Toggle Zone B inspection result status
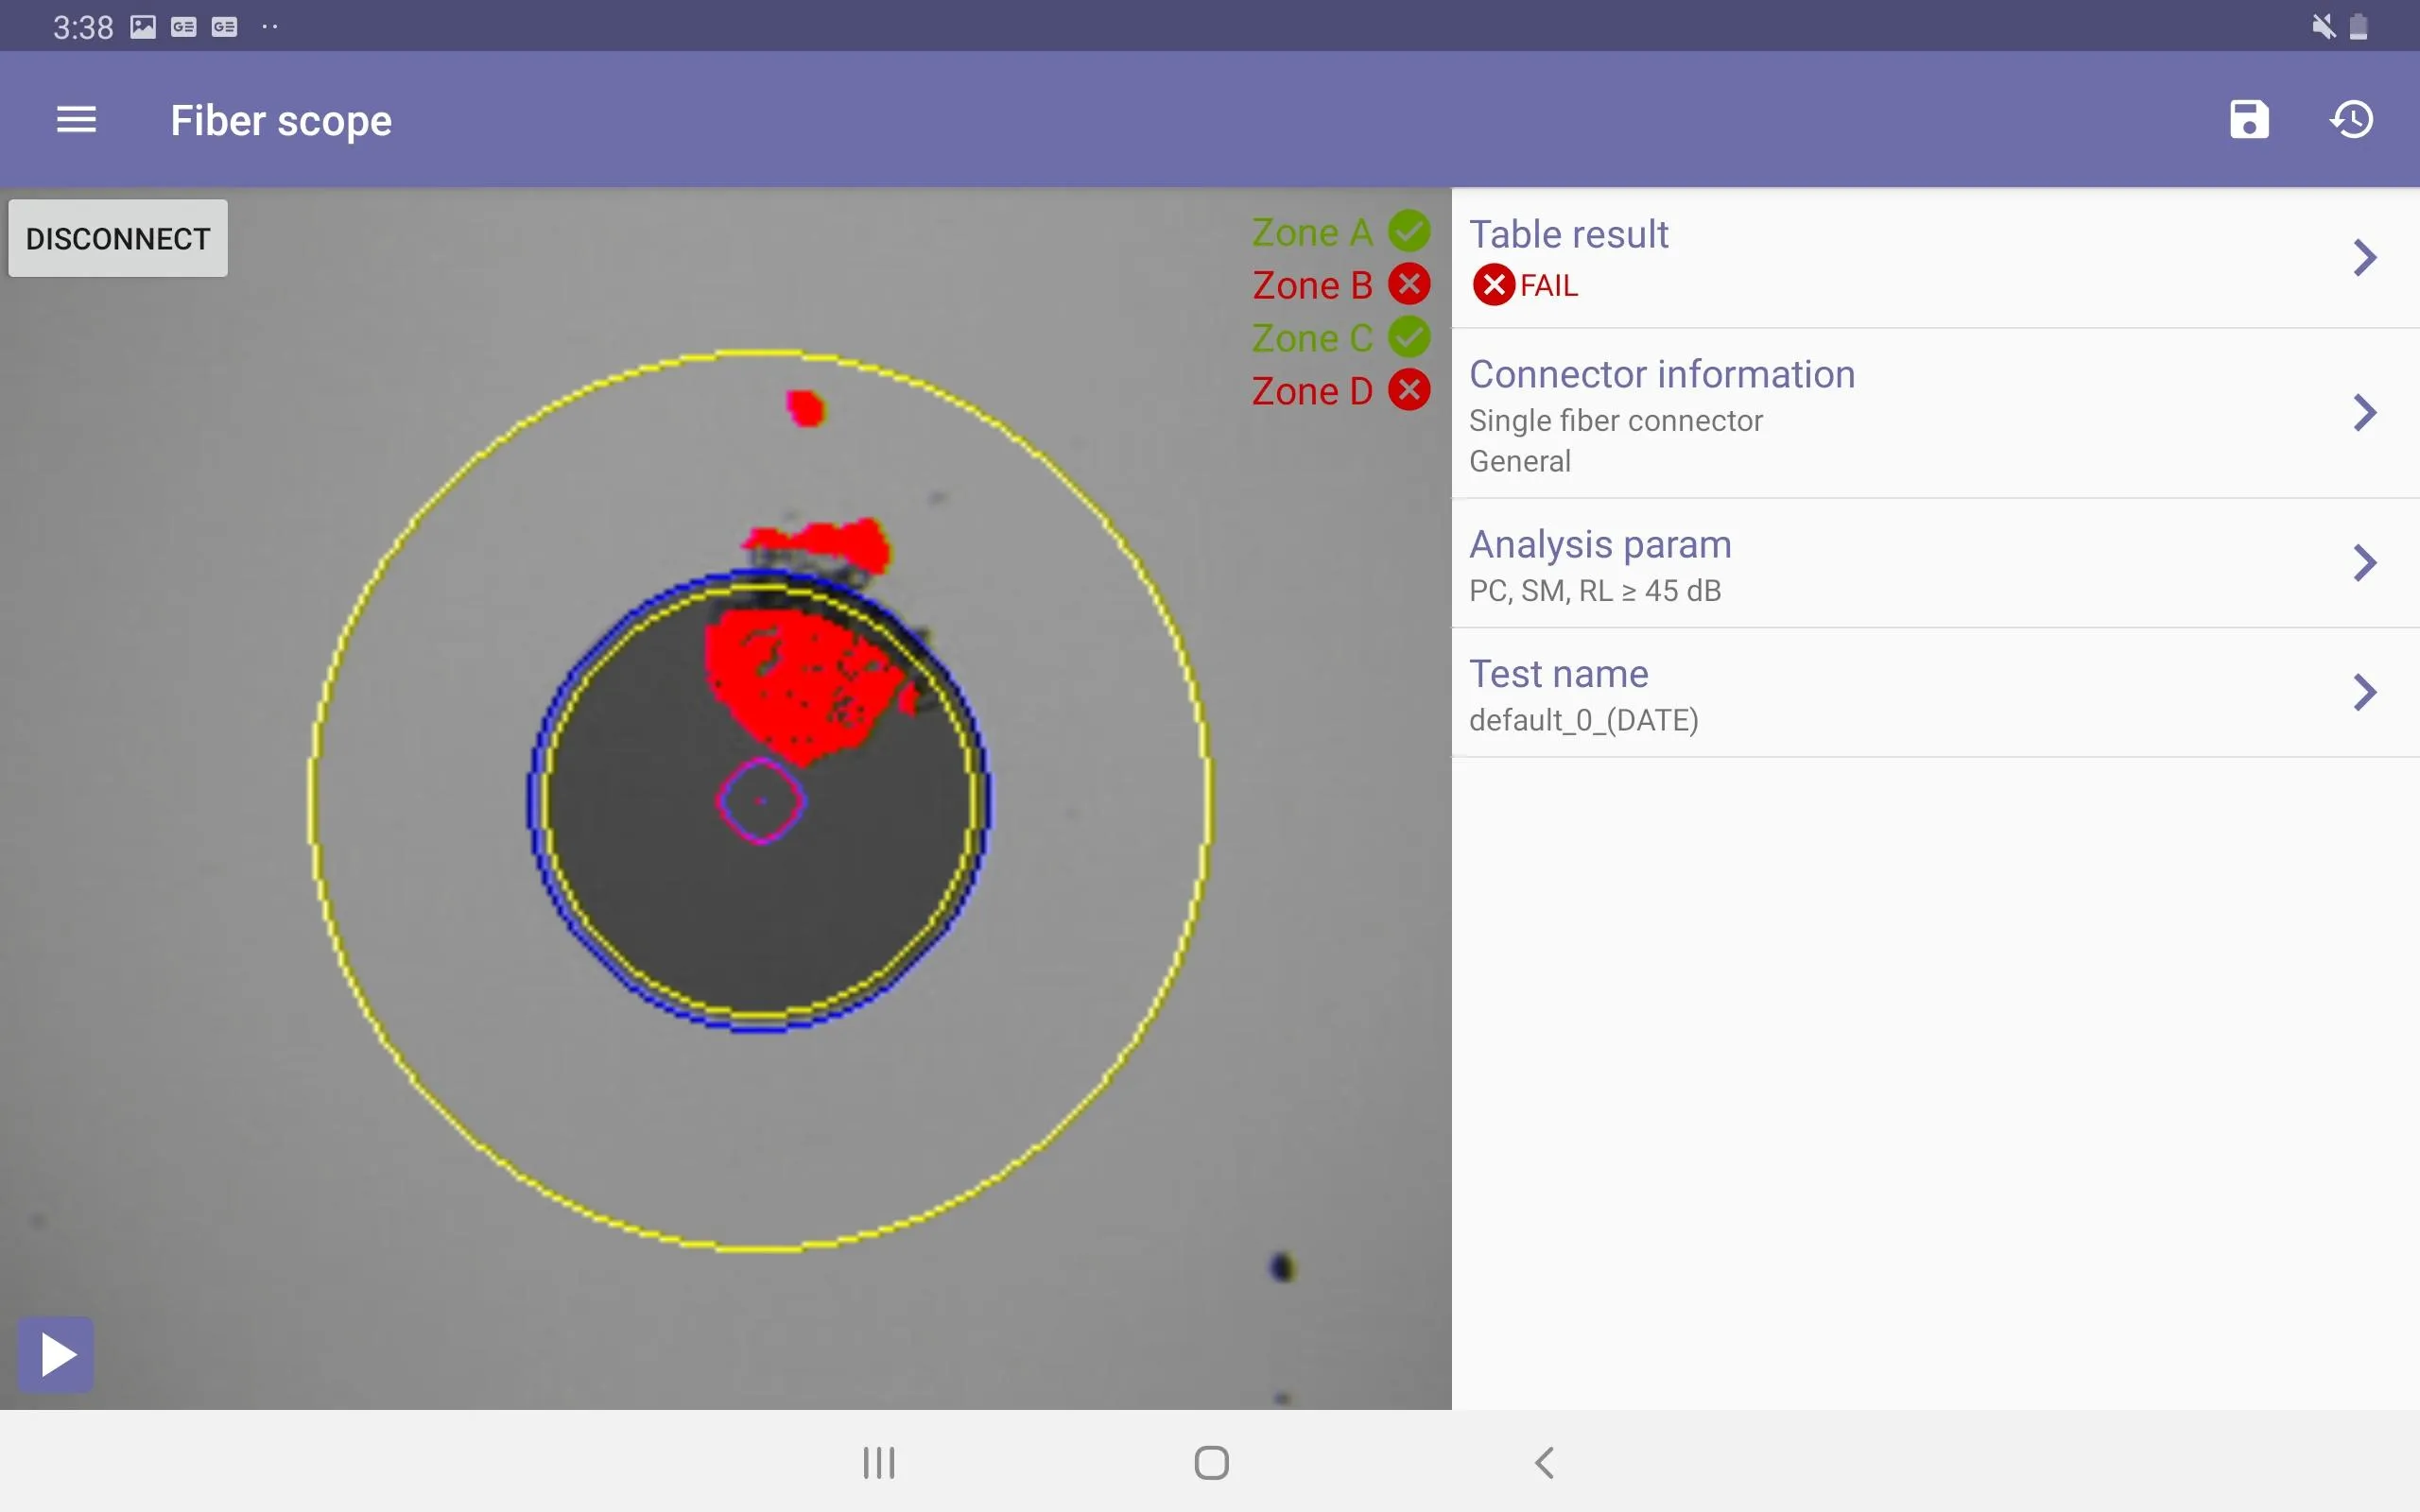2420x1512 pixels. (1413, 283)
